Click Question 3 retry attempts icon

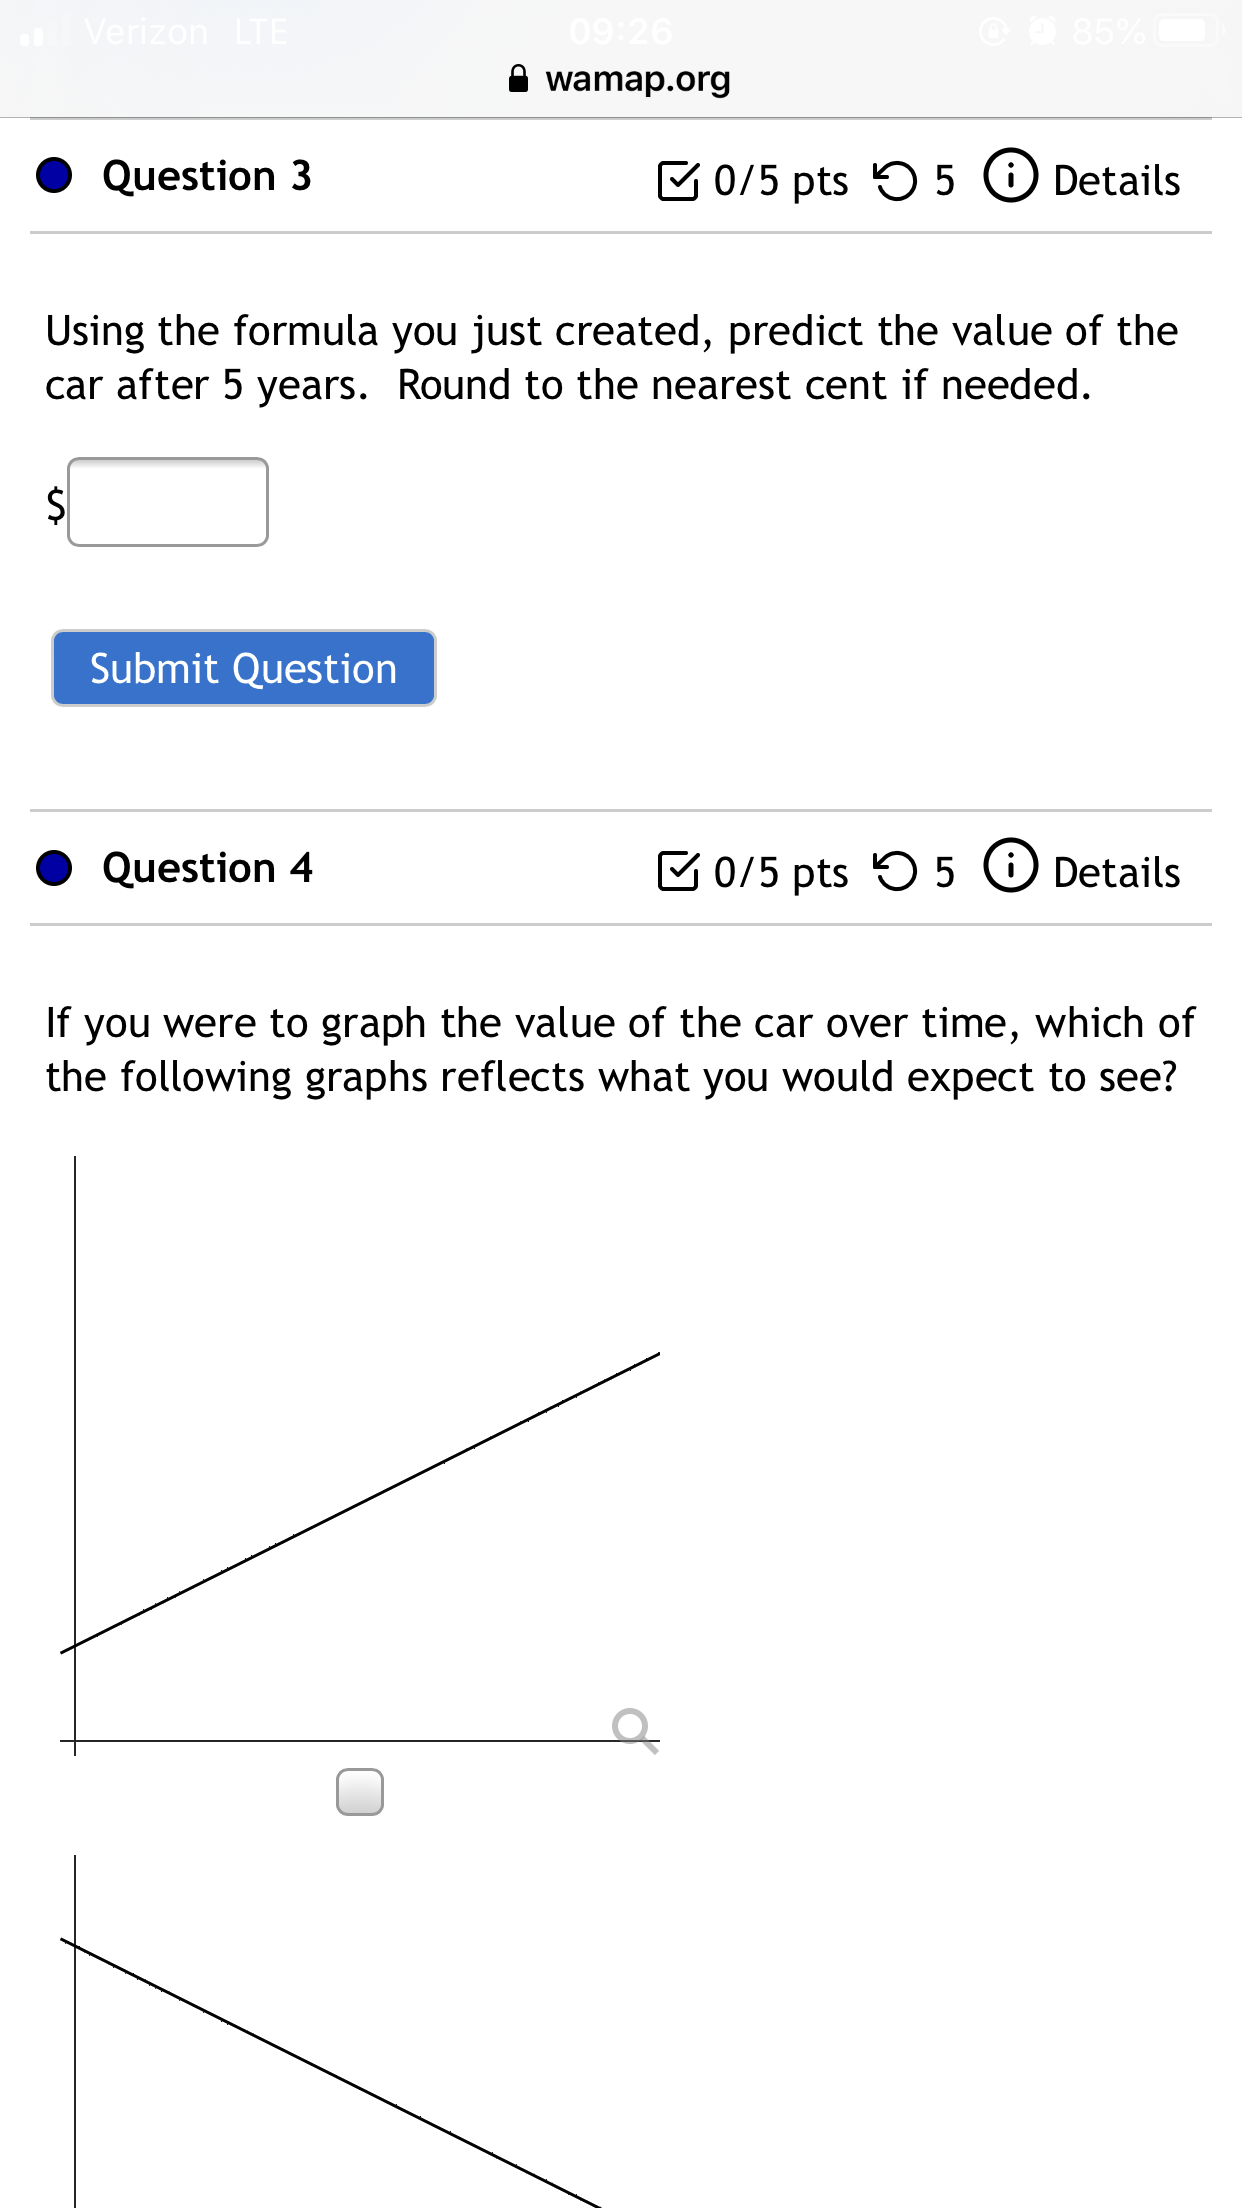pyautogui.click(x=894, y=181)
